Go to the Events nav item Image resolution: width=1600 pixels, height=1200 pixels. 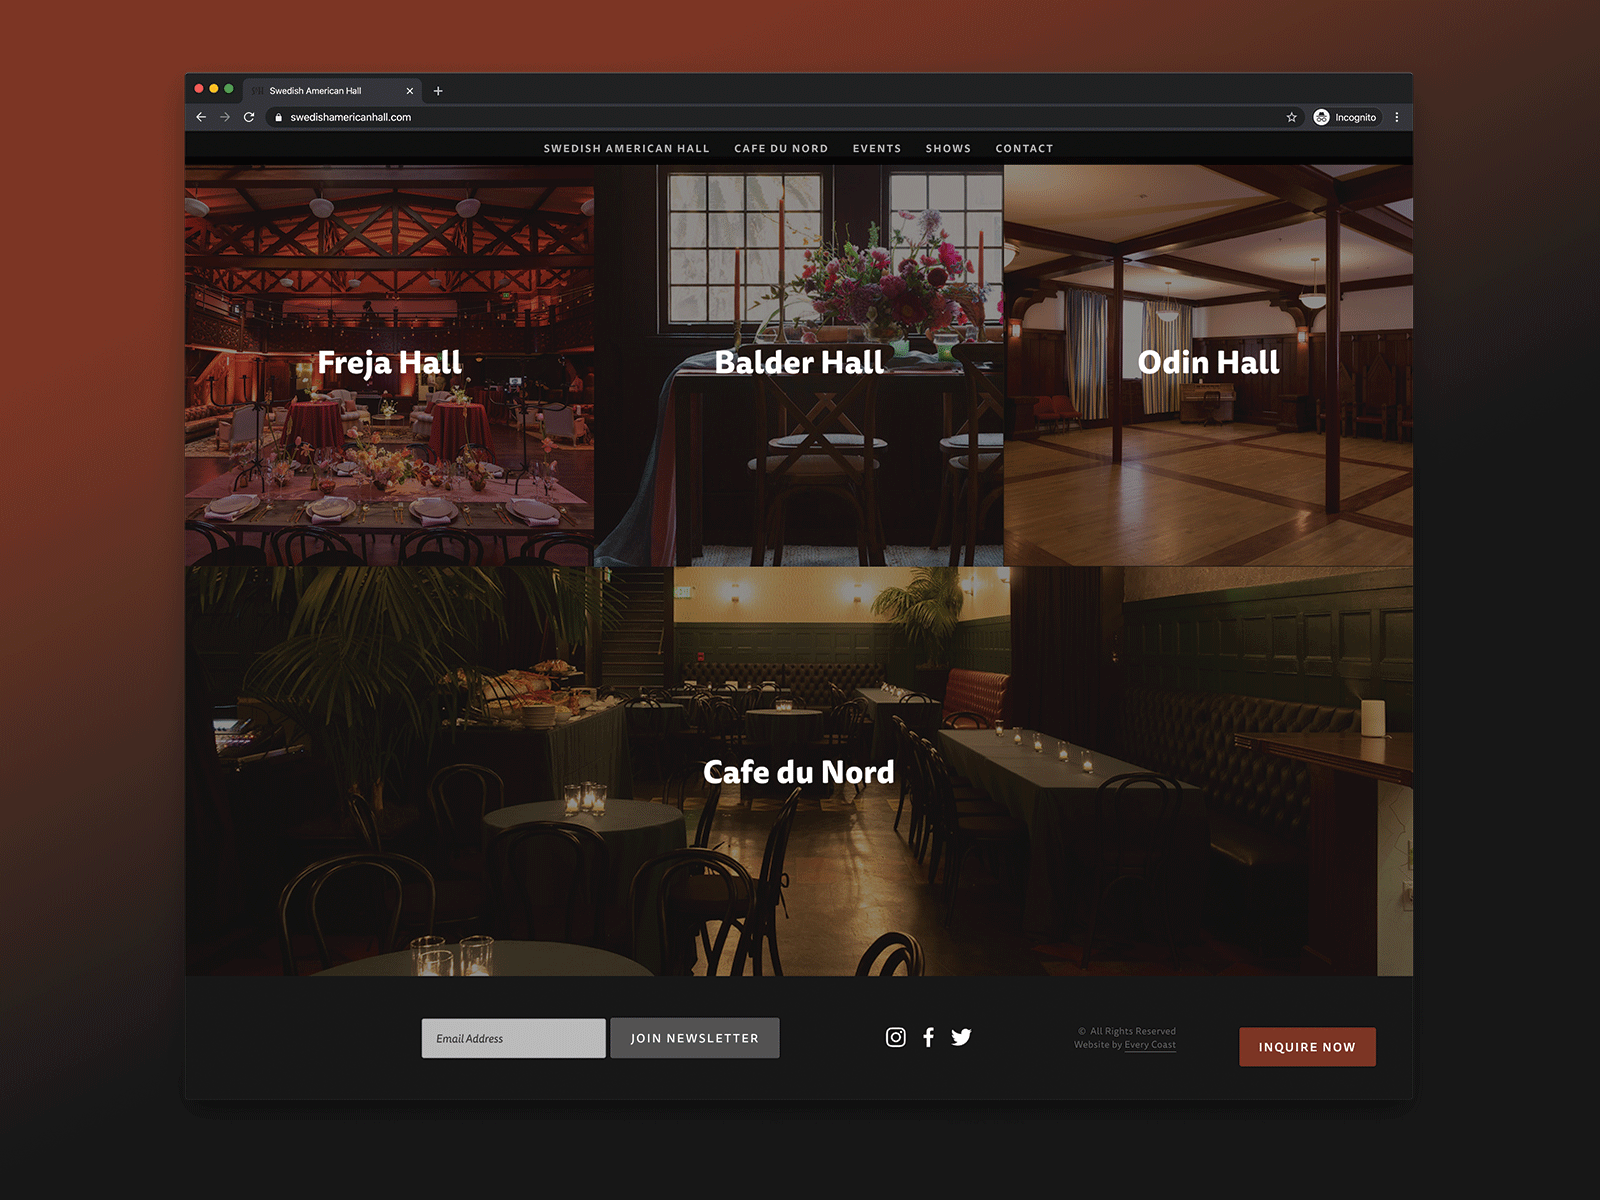click(877, 149)
